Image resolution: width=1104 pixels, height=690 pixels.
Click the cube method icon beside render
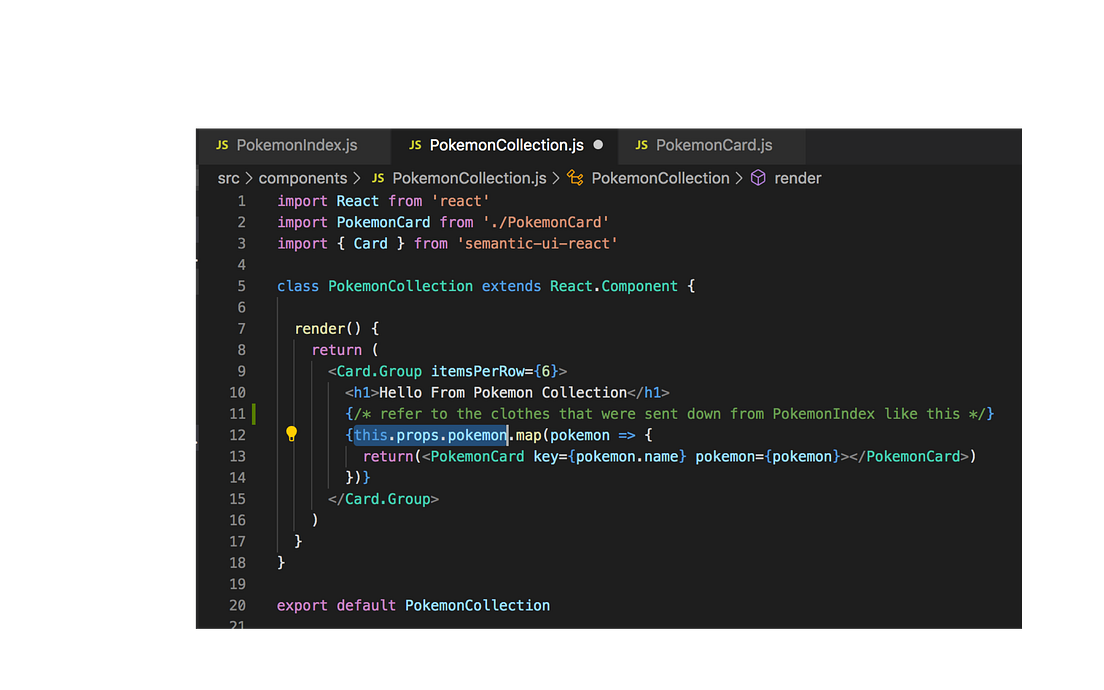tap(758, 178)
